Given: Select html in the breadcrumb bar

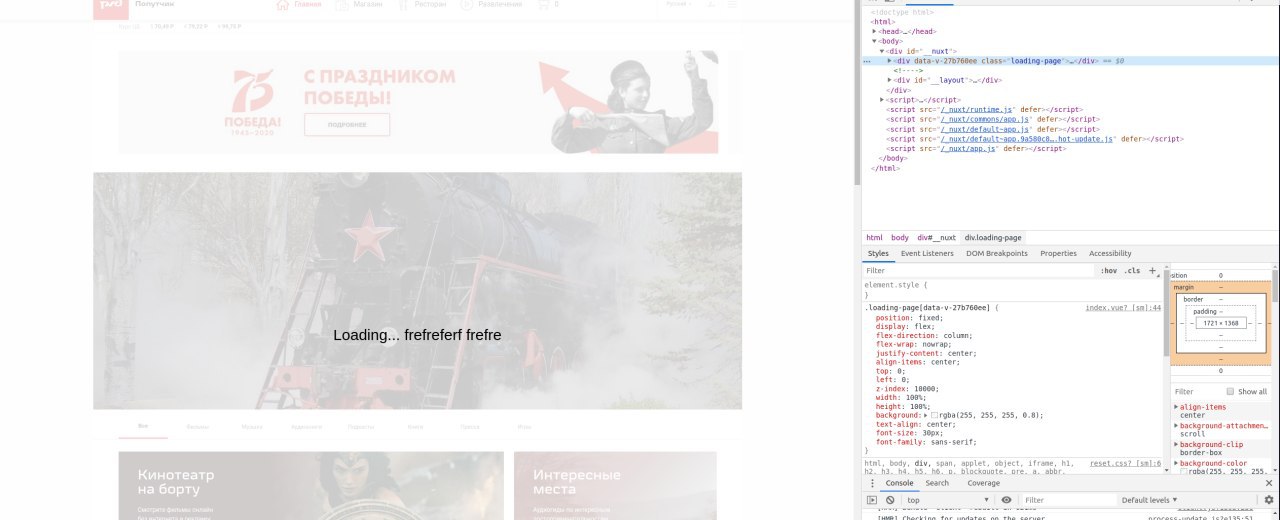Looking at the screenshot, I should click(874, 238).
